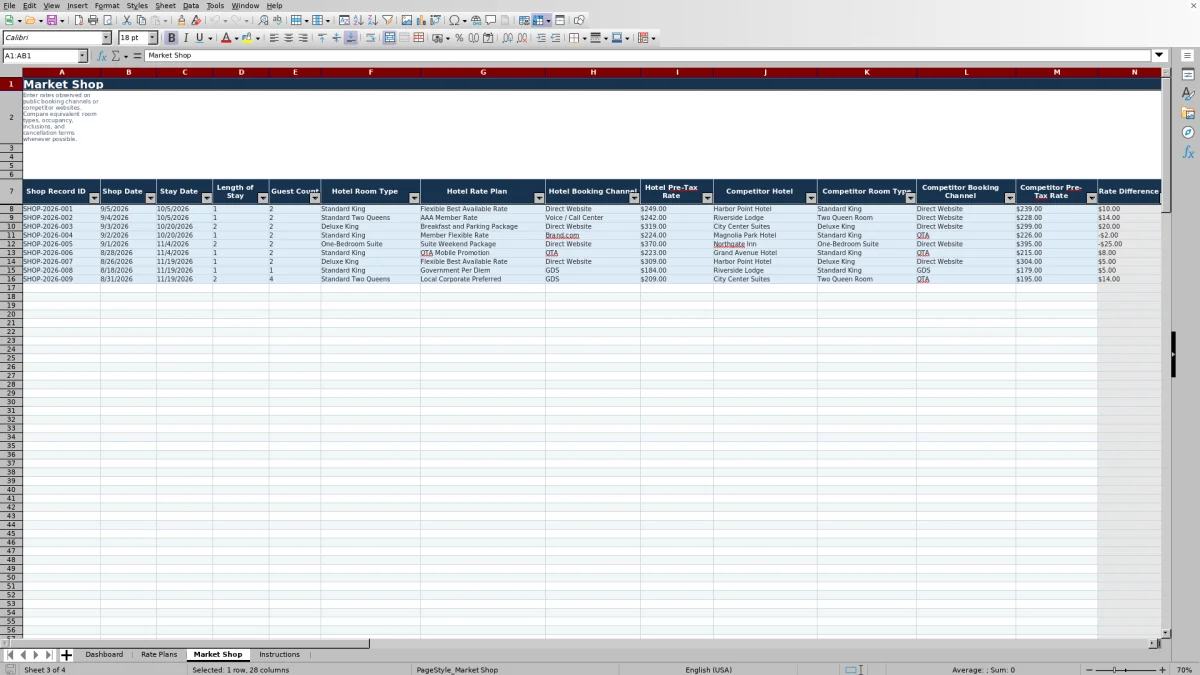Screen dimensions: 1200x675
Task: Open filter dropdown for Shop Record ID
Action: 94,198
